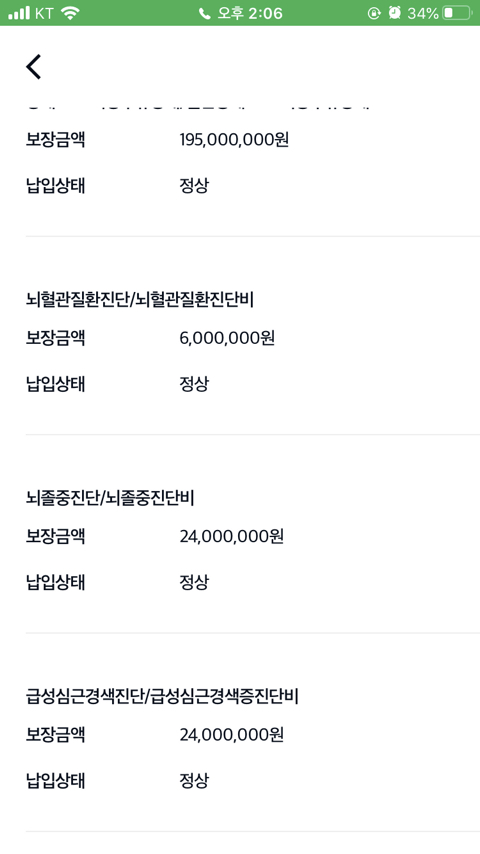The height and width of the screenshot is (854, 480).
Task: Tap the 24,000,000원 amount under 뇌졸중진단
Action: 232,536
